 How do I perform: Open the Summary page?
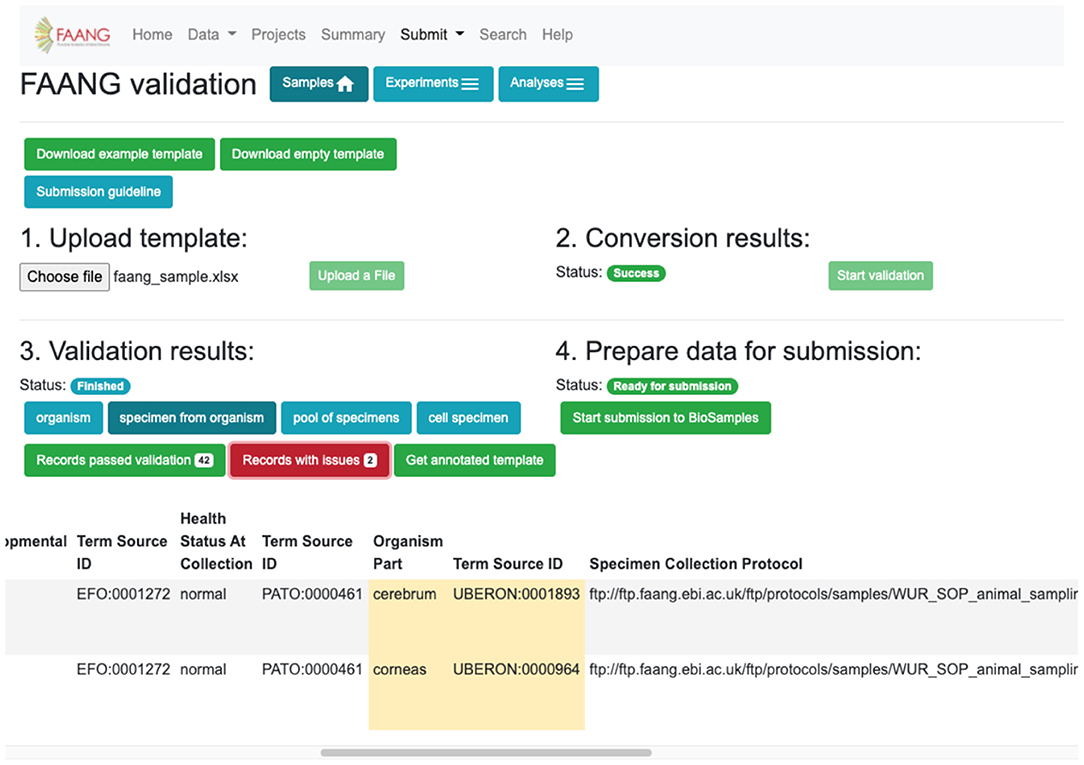pyautogui.click(x=353, y=35)
